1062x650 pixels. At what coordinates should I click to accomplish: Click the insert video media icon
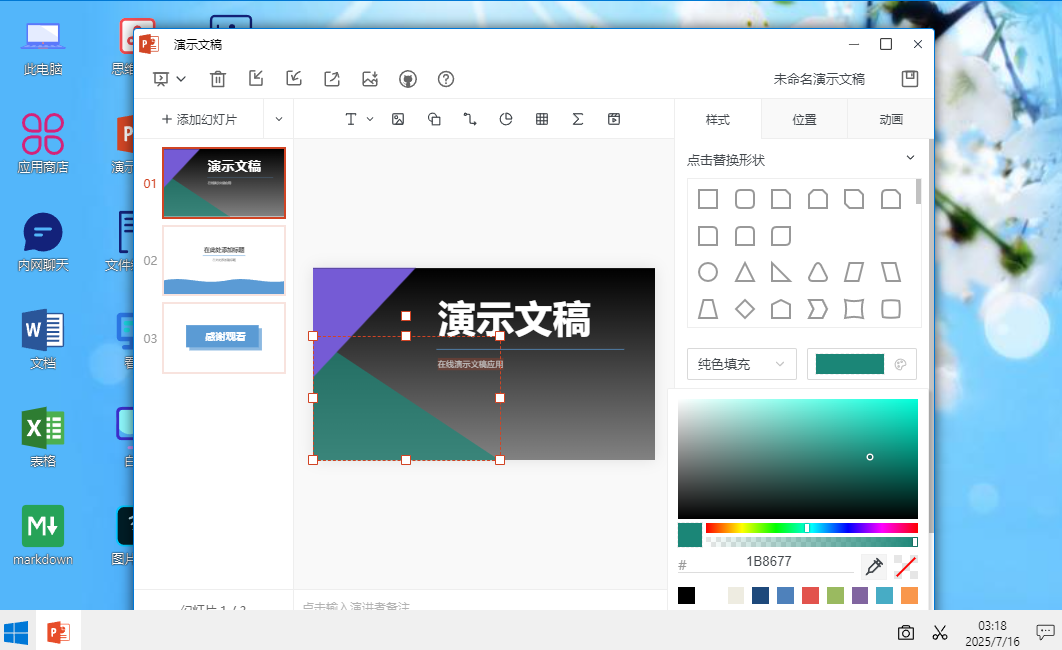pos(614,119)
